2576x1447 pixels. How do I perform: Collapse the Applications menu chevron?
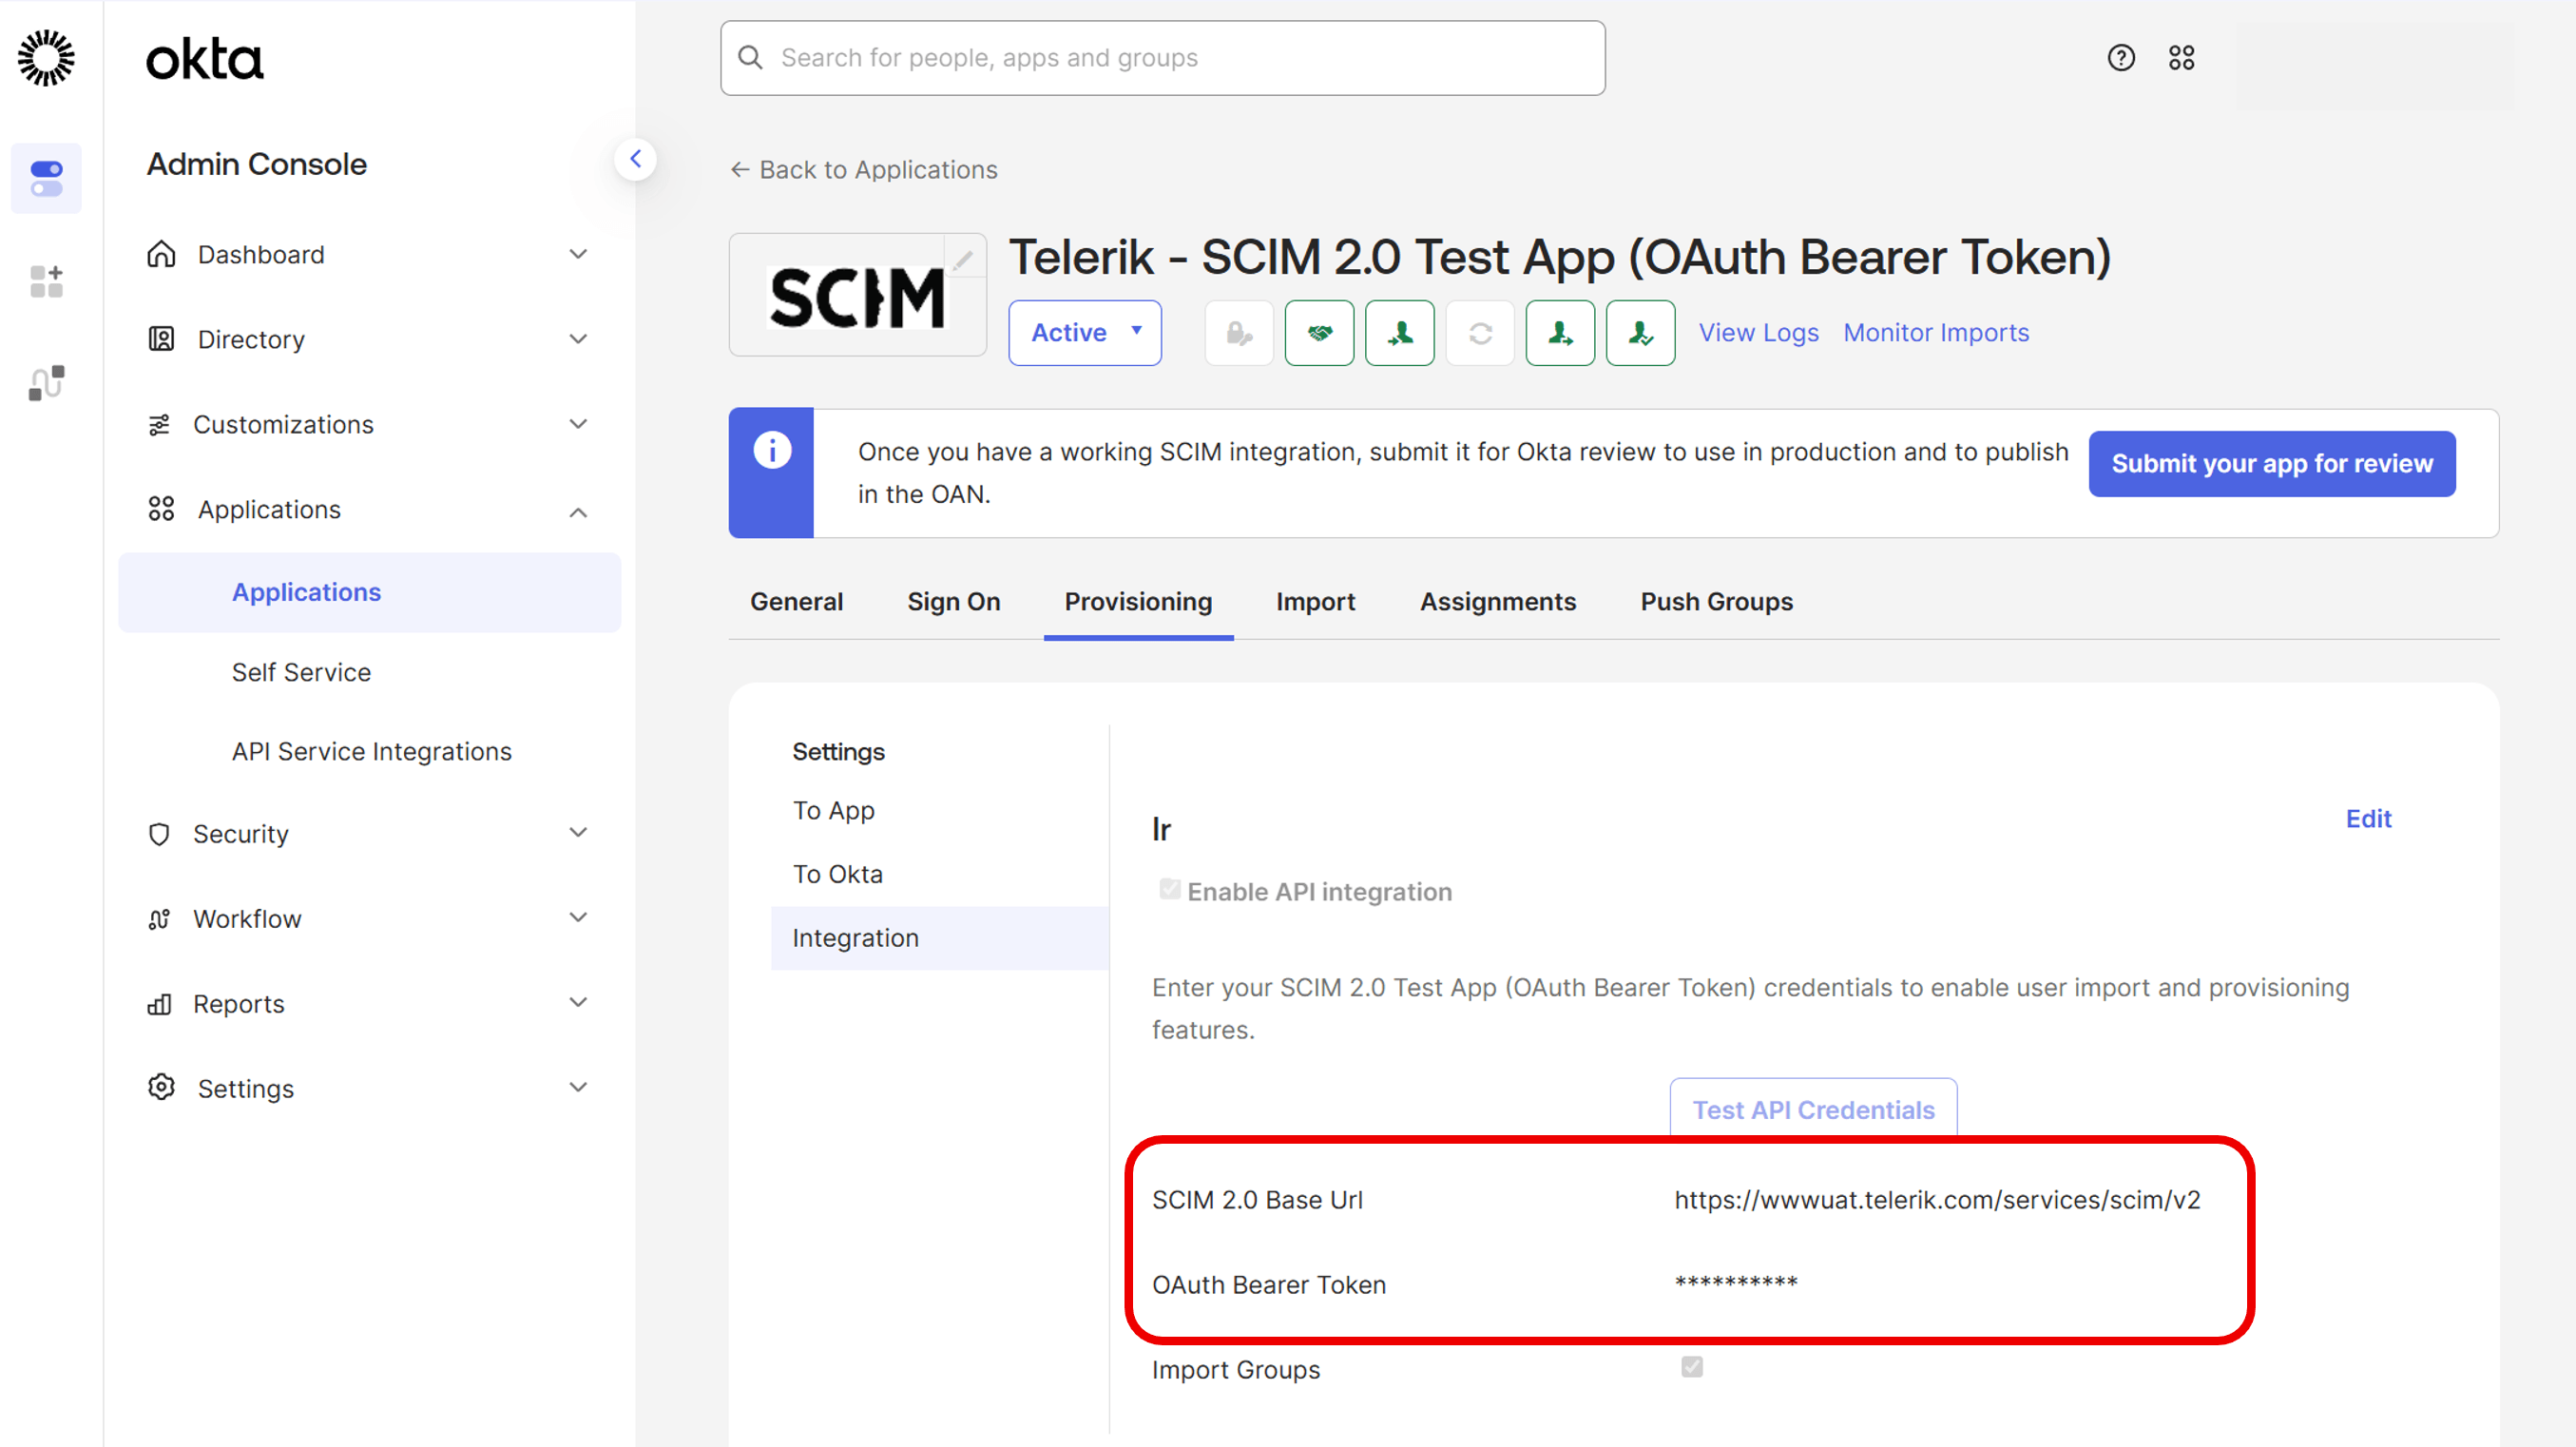point(578,512)
